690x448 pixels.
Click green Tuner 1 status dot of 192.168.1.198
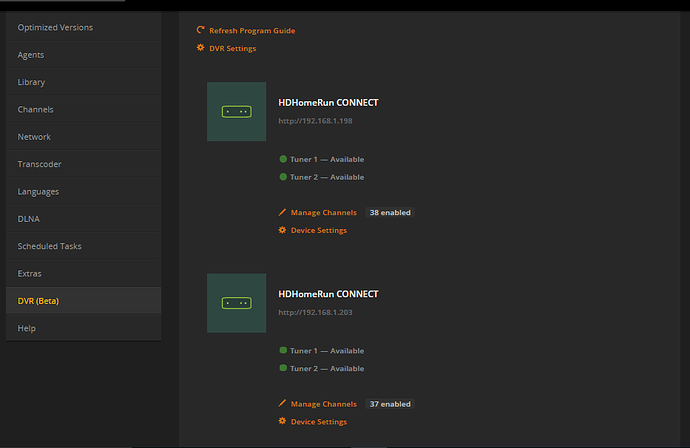(x=283, y=159)
